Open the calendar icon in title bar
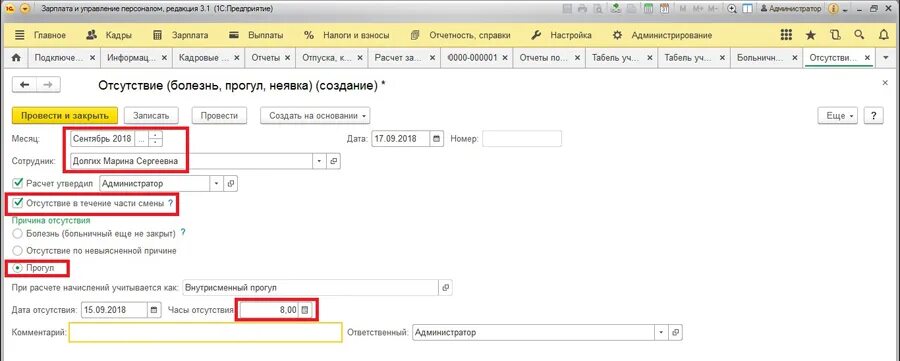 (x=665, y=9)
